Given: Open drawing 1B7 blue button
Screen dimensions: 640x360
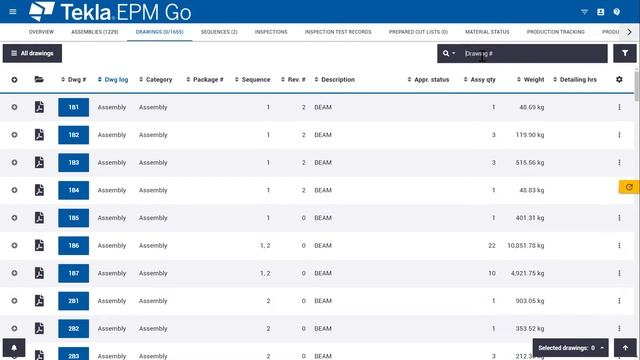Looking at the screenshot, I should coord(73,273).
